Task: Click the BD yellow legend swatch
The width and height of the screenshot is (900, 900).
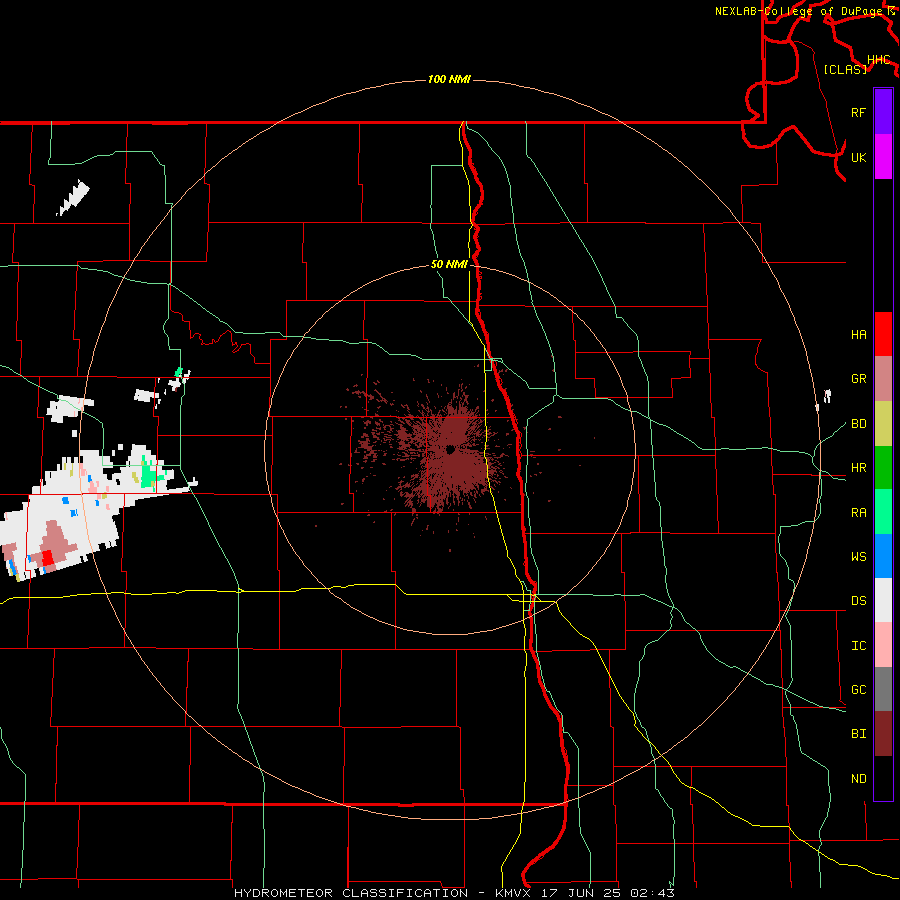Action: 883,424
